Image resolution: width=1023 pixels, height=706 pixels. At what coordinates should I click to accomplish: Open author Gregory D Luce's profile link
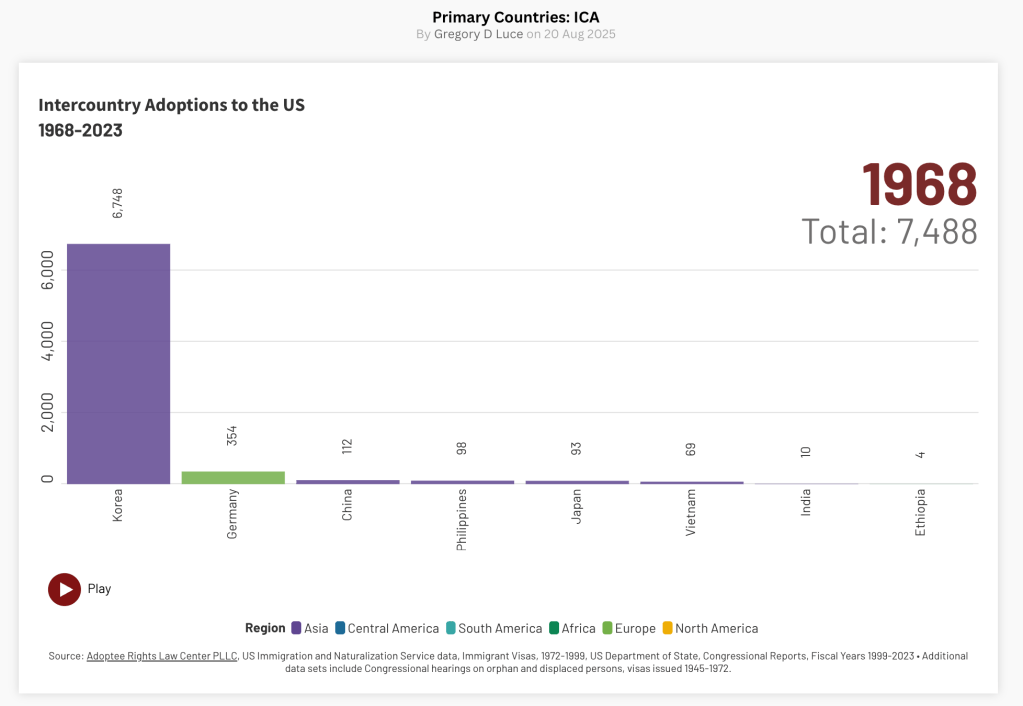click(x=478, y=34)
